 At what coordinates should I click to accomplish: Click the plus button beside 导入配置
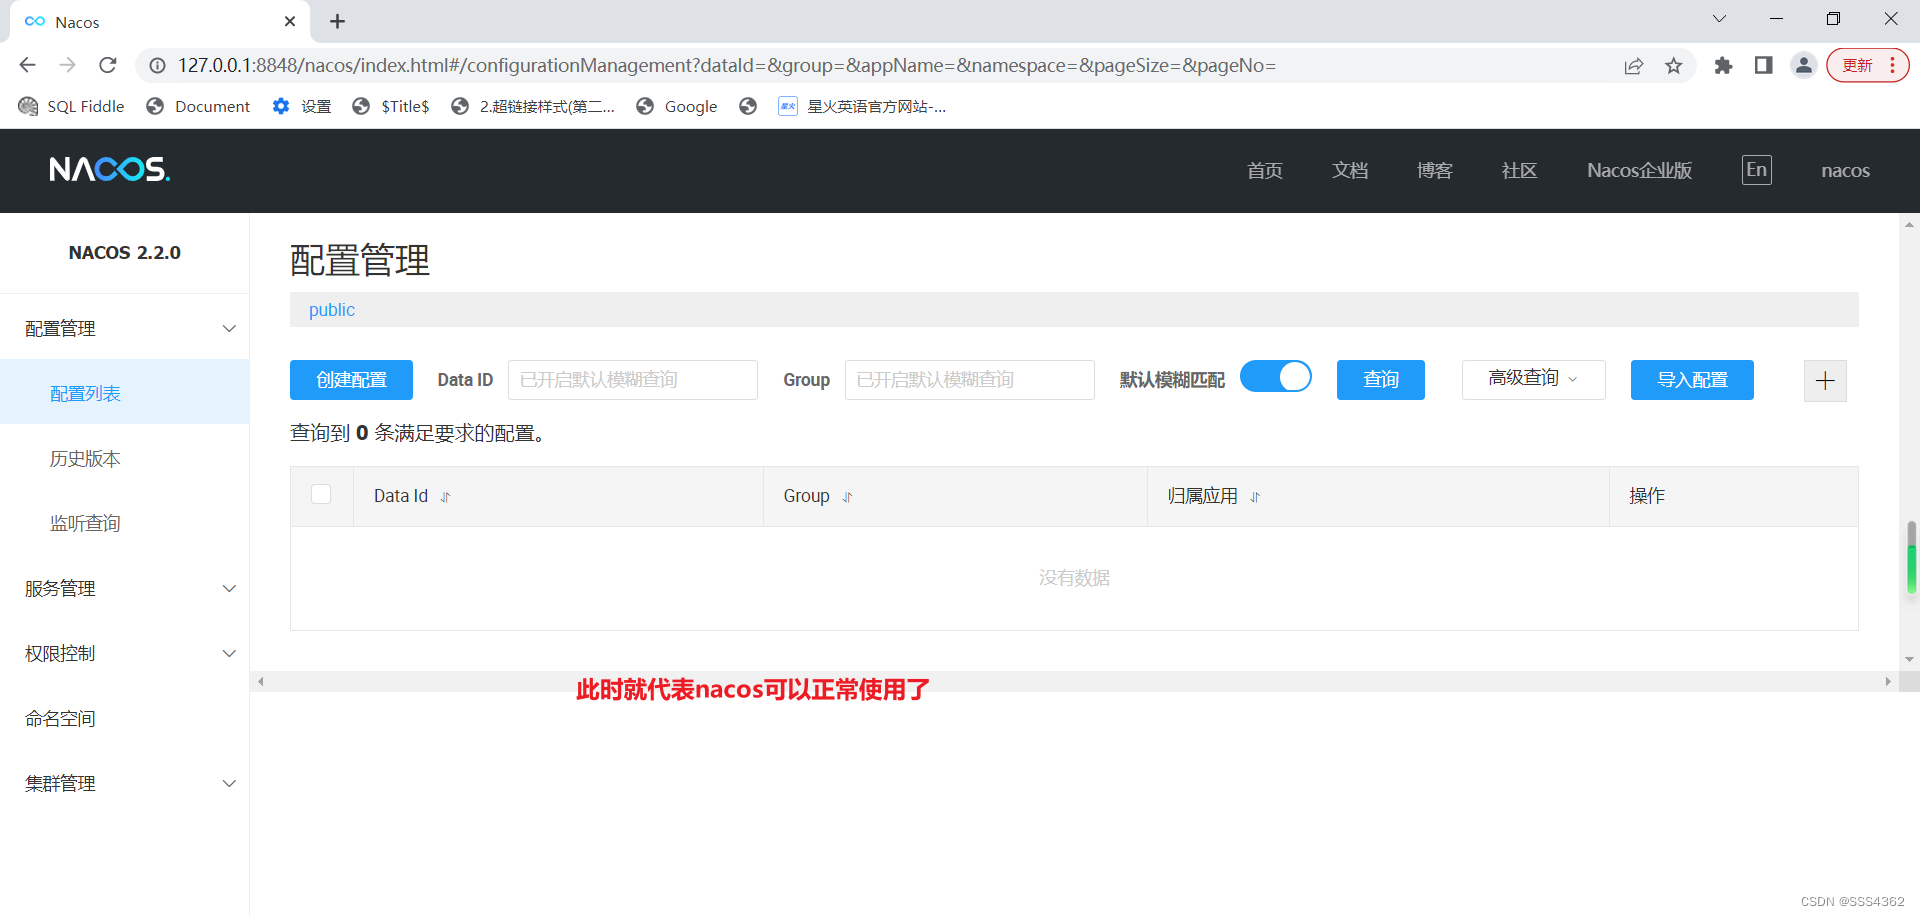click(x=1825, y=380)
